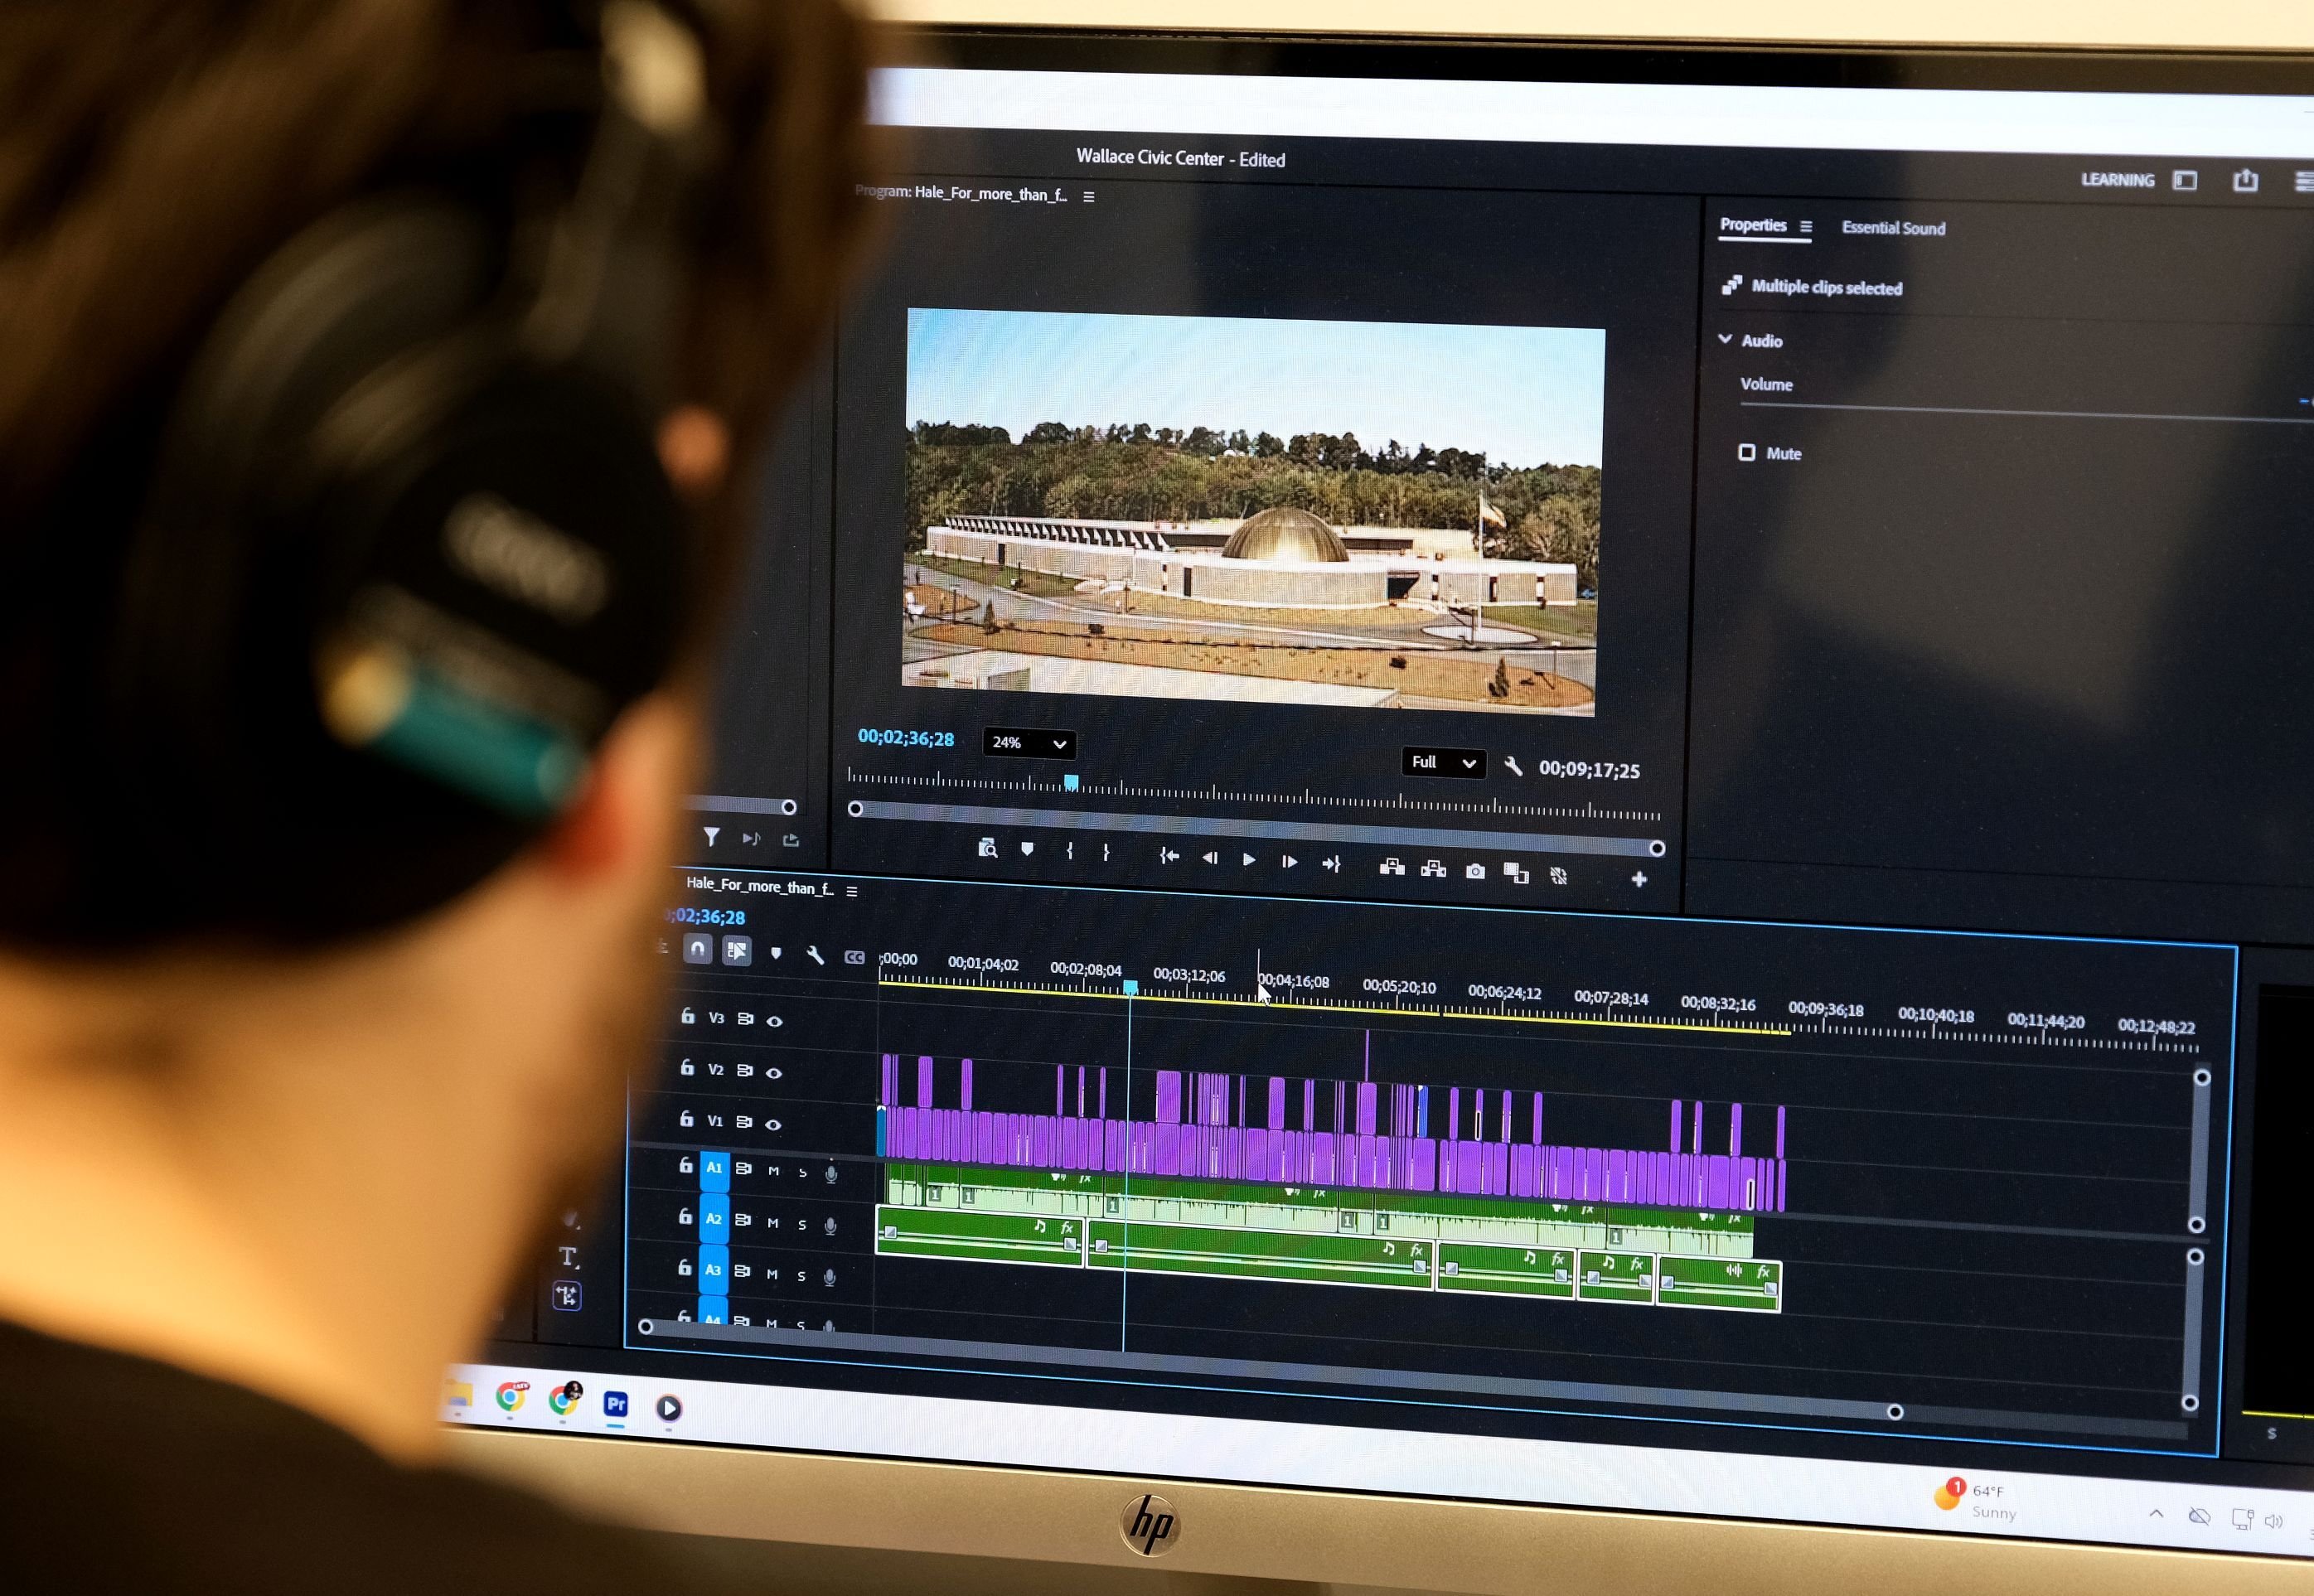This screenshot has height=1596, width=2314.
Task: Toggle V1 track visibility eye
Action: [773, 1124]
